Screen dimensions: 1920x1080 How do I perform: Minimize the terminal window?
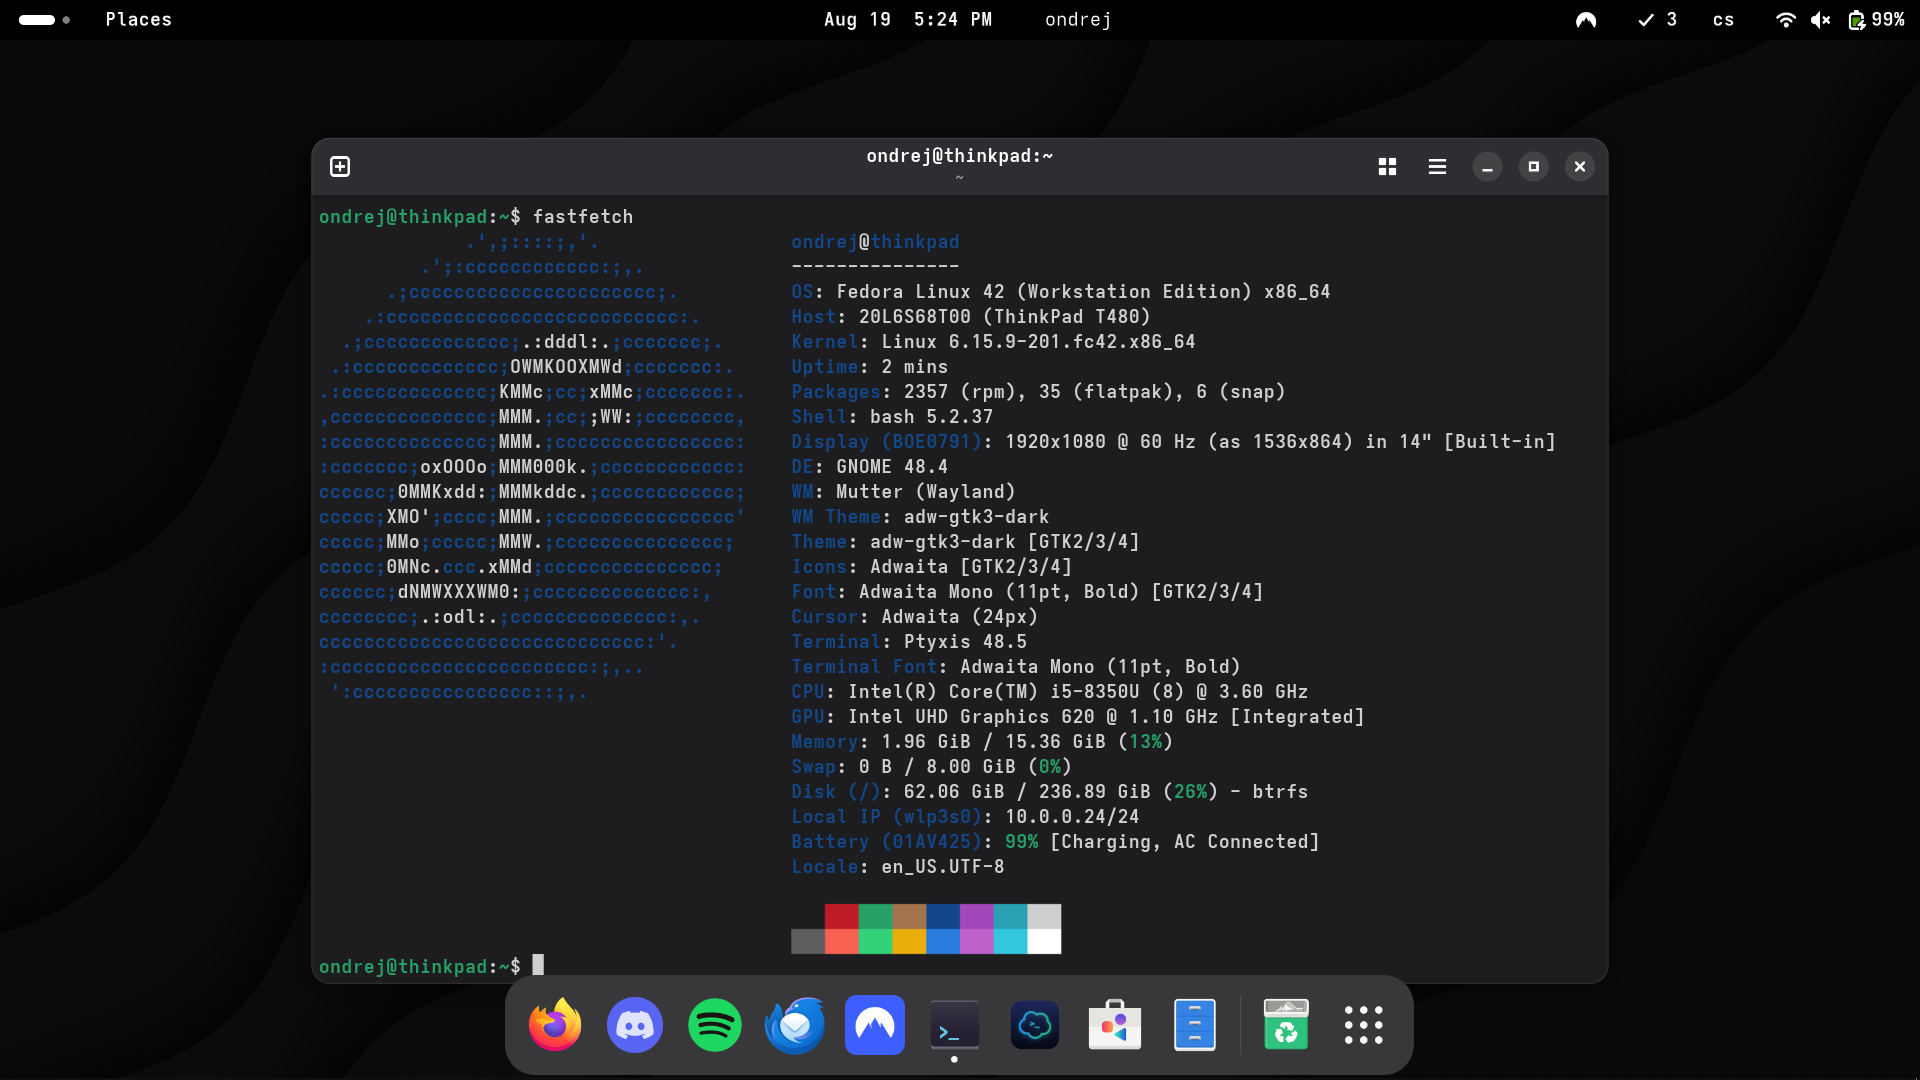coord(1487,166)
